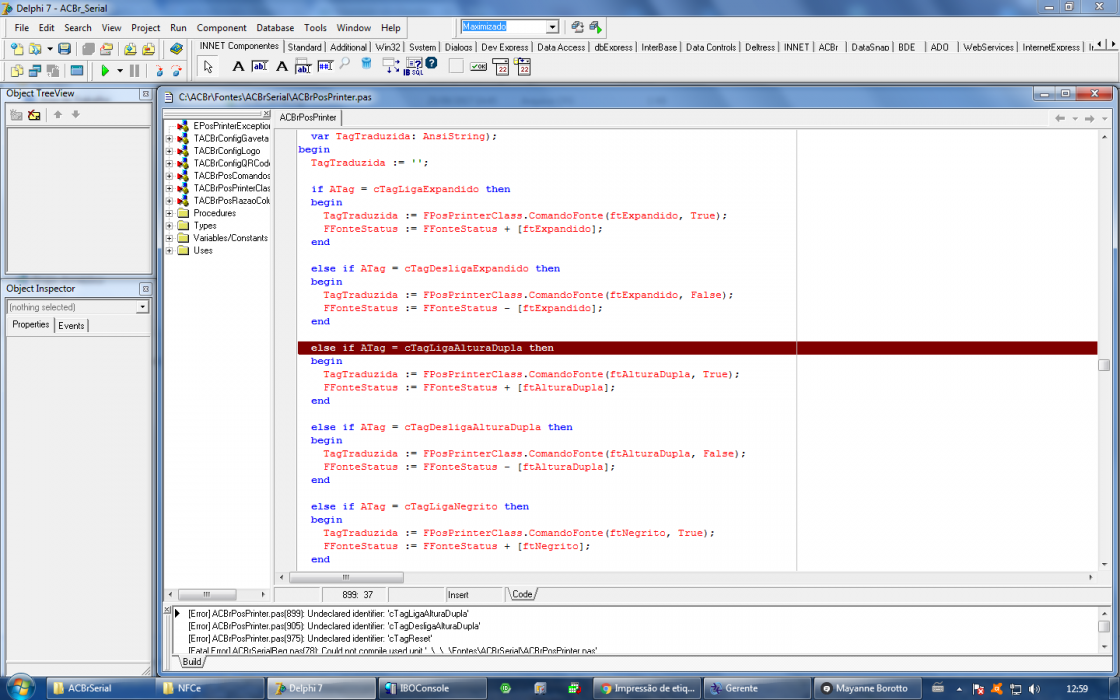Switch to Data Access palette tab
The width and height of the screenshot is (1120, 700).
tap(561, 47)
